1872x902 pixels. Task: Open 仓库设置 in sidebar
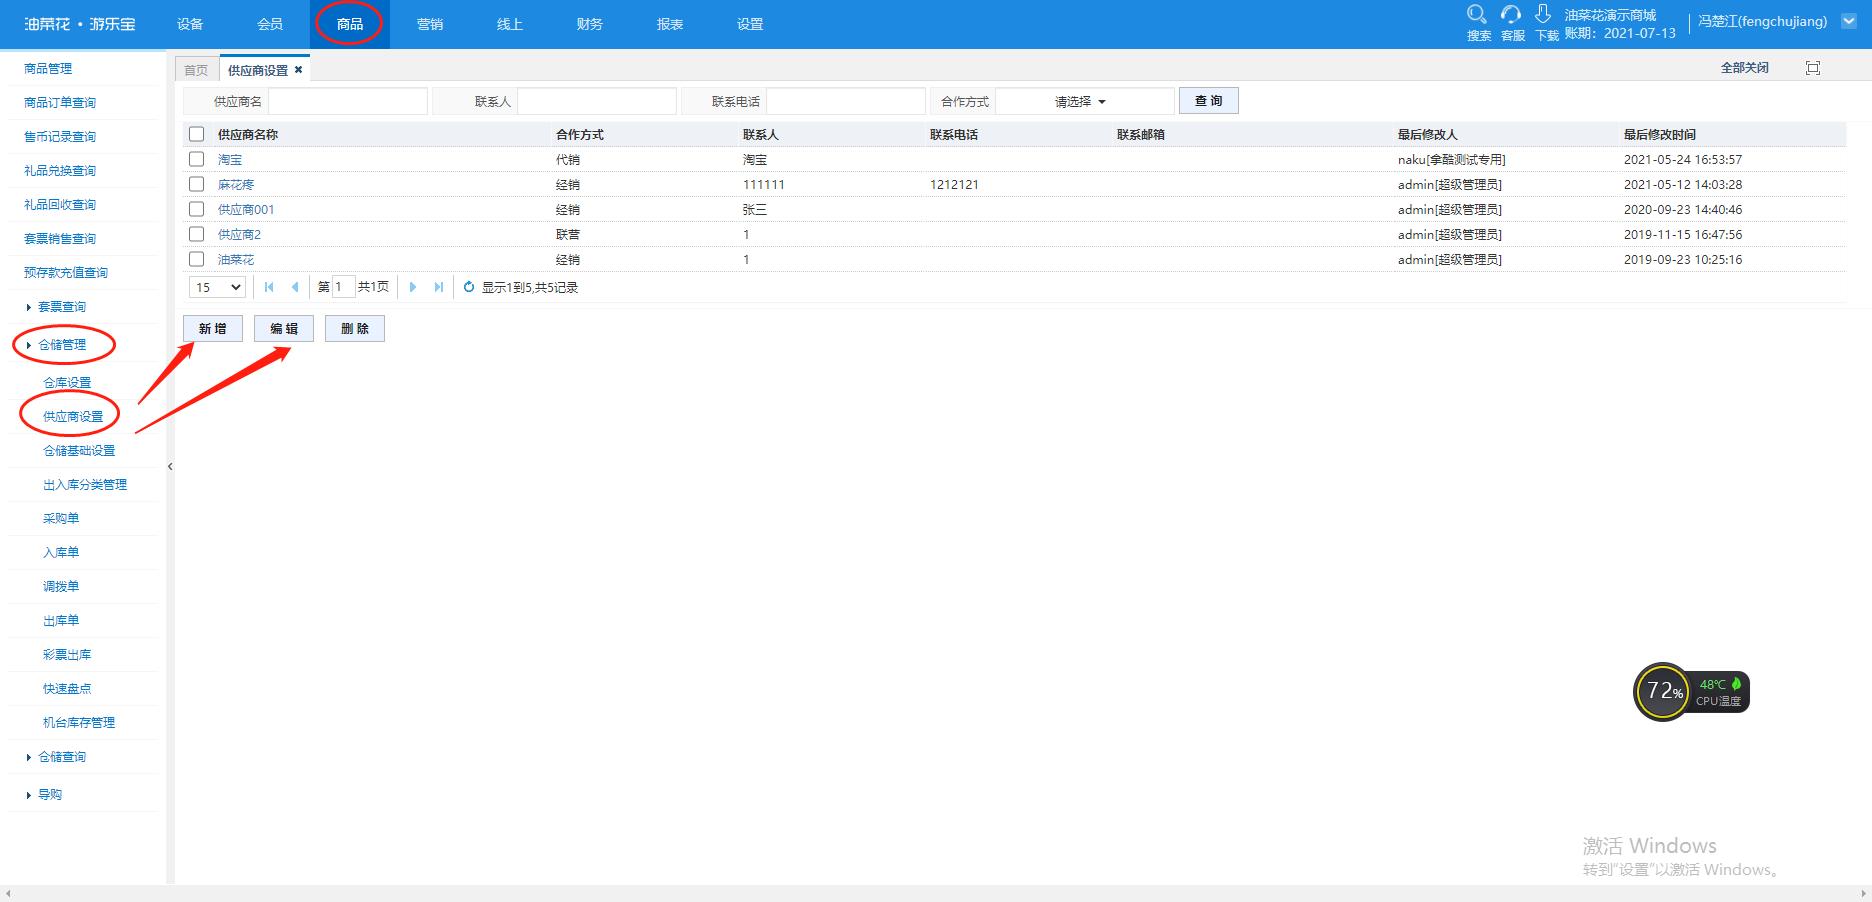point(67,383)
